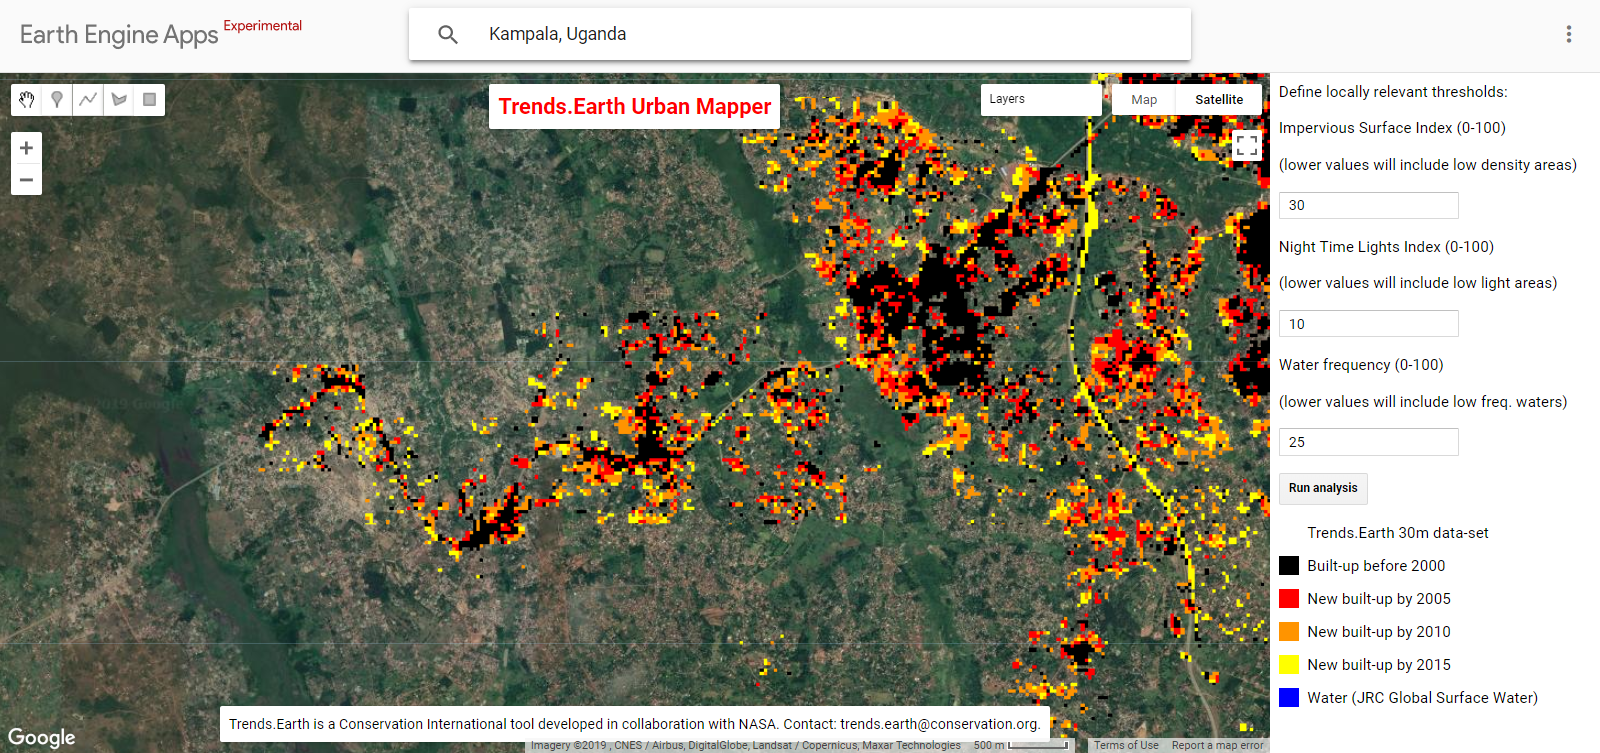The width and height of the screenshot is (1600, 753).
Task: Click red New built-up by 2005 swatch
Action: (1289, 599)
